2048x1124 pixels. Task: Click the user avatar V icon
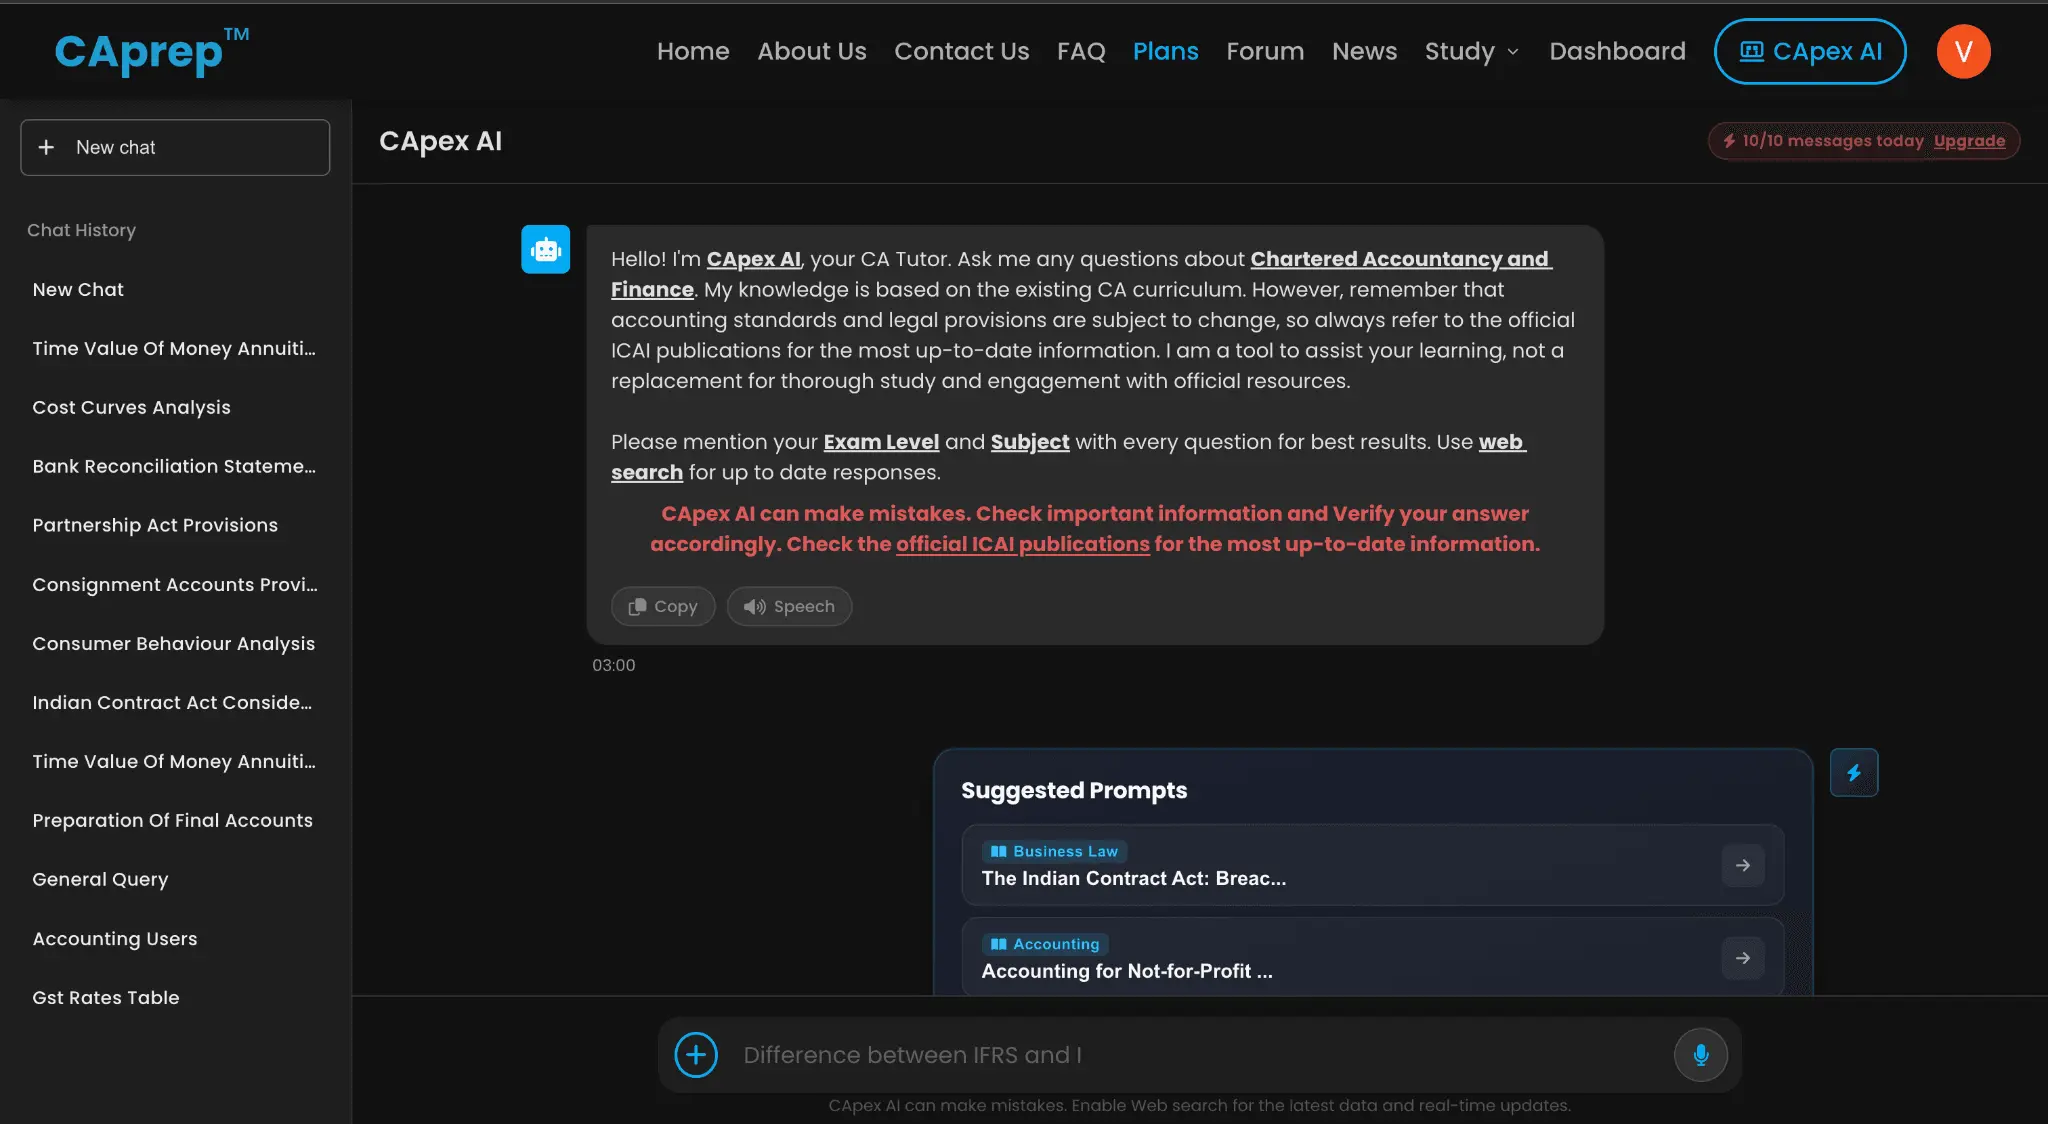click(1964, 51)
